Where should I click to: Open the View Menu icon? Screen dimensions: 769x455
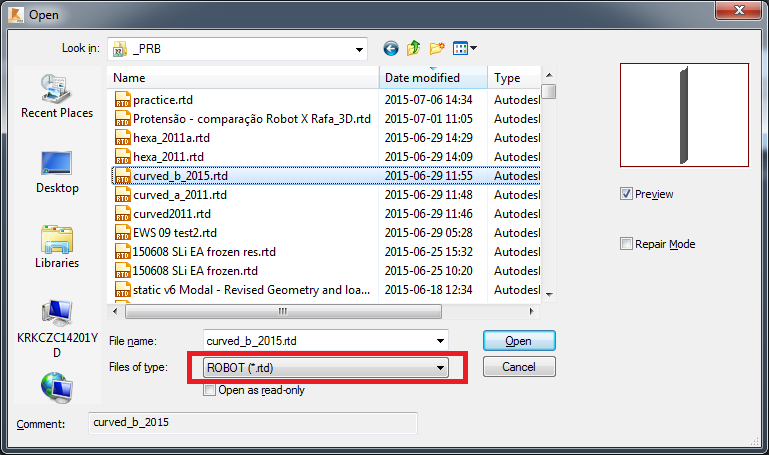[464, 48]
